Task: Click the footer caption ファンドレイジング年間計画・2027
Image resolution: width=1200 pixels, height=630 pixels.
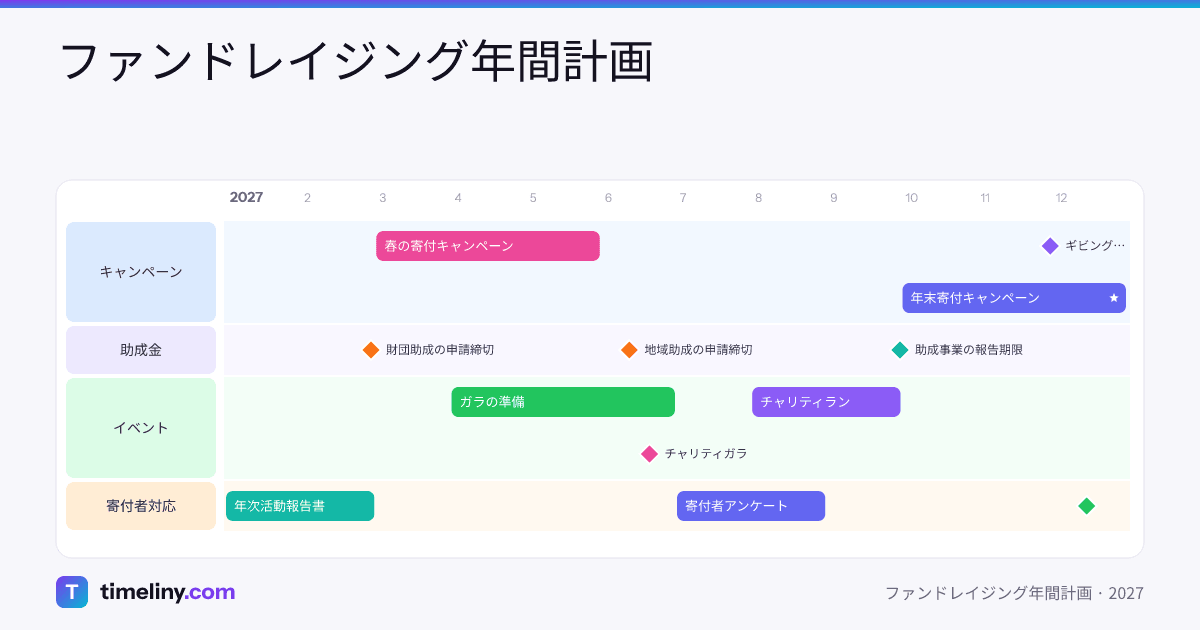Action: (x=1014, y=593)
